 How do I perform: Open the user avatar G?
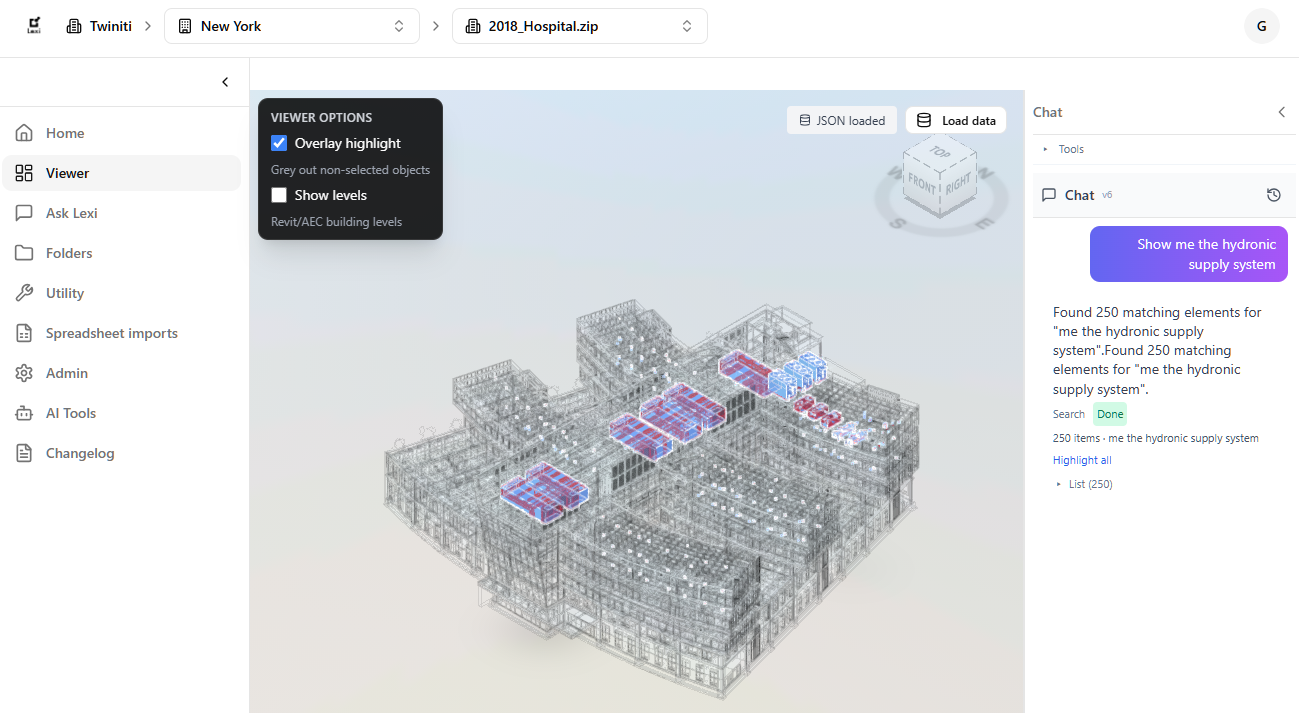pyautogui.click(x=1261, y=26)
